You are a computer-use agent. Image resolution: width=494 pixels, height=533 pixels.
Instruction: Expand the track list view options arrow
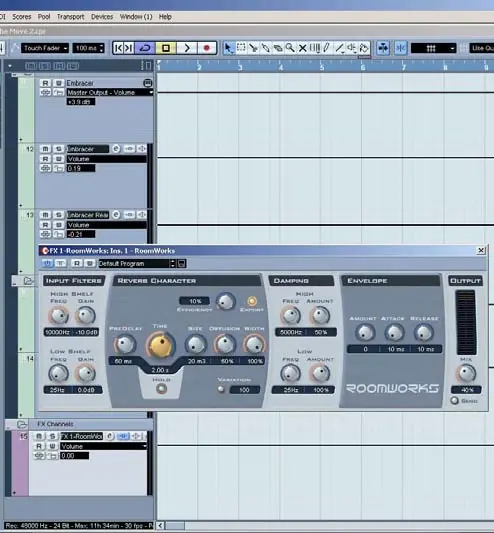click(x=10, y=66)
